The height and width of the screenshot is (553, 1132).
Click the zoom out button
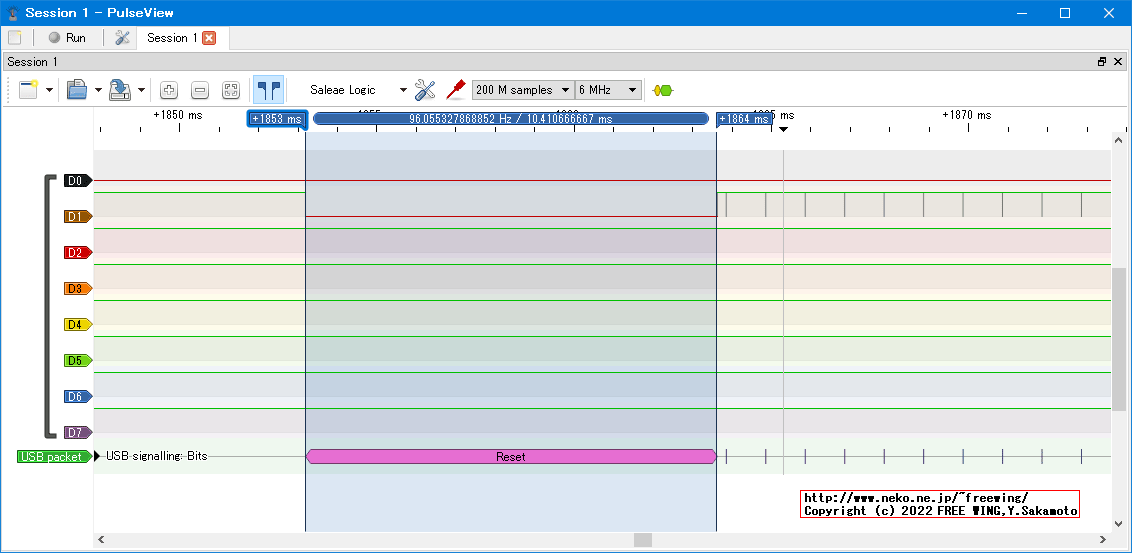pos(200,90)
